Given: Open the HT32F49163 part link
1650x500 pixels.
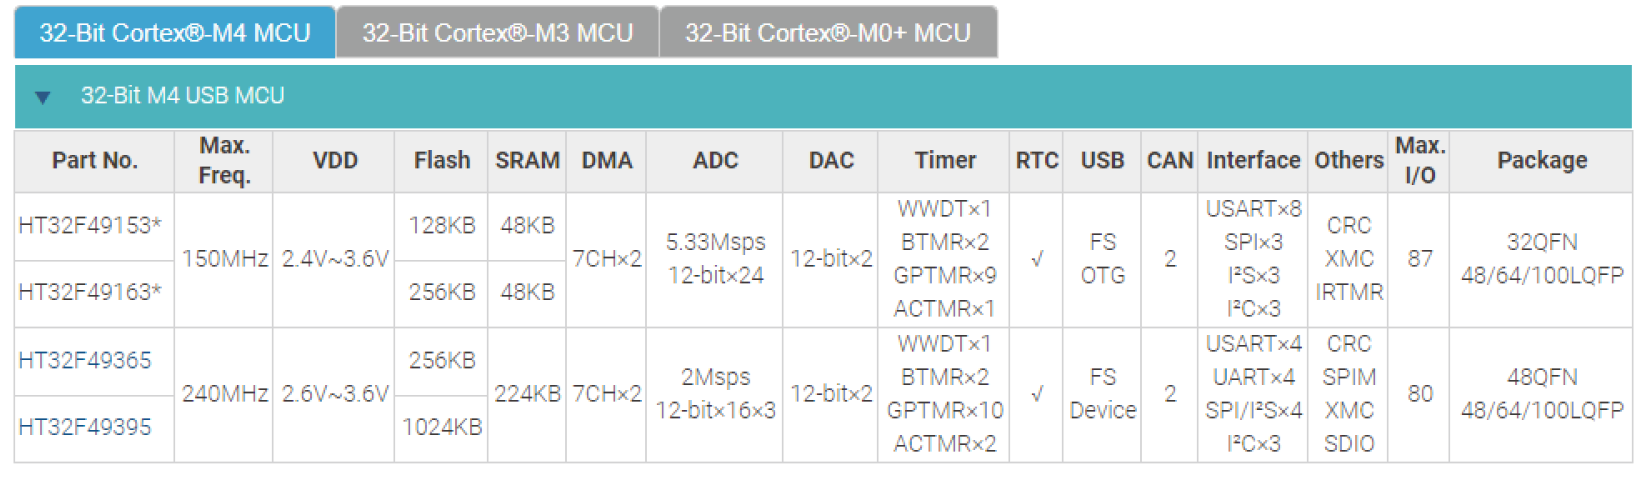Looking at the screenshot, I should coord(89,292).
